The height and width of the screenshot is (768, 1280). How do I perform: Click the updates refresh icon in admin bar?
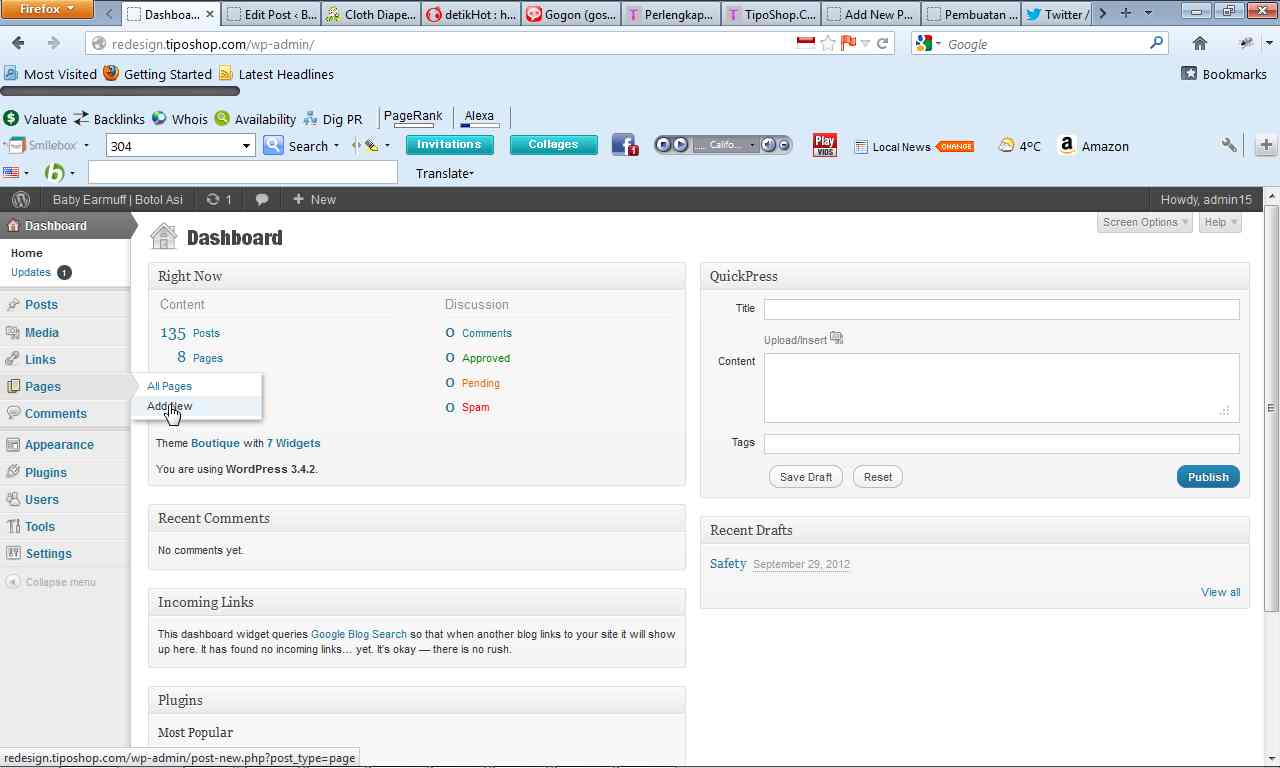click(x=213, y=200)
